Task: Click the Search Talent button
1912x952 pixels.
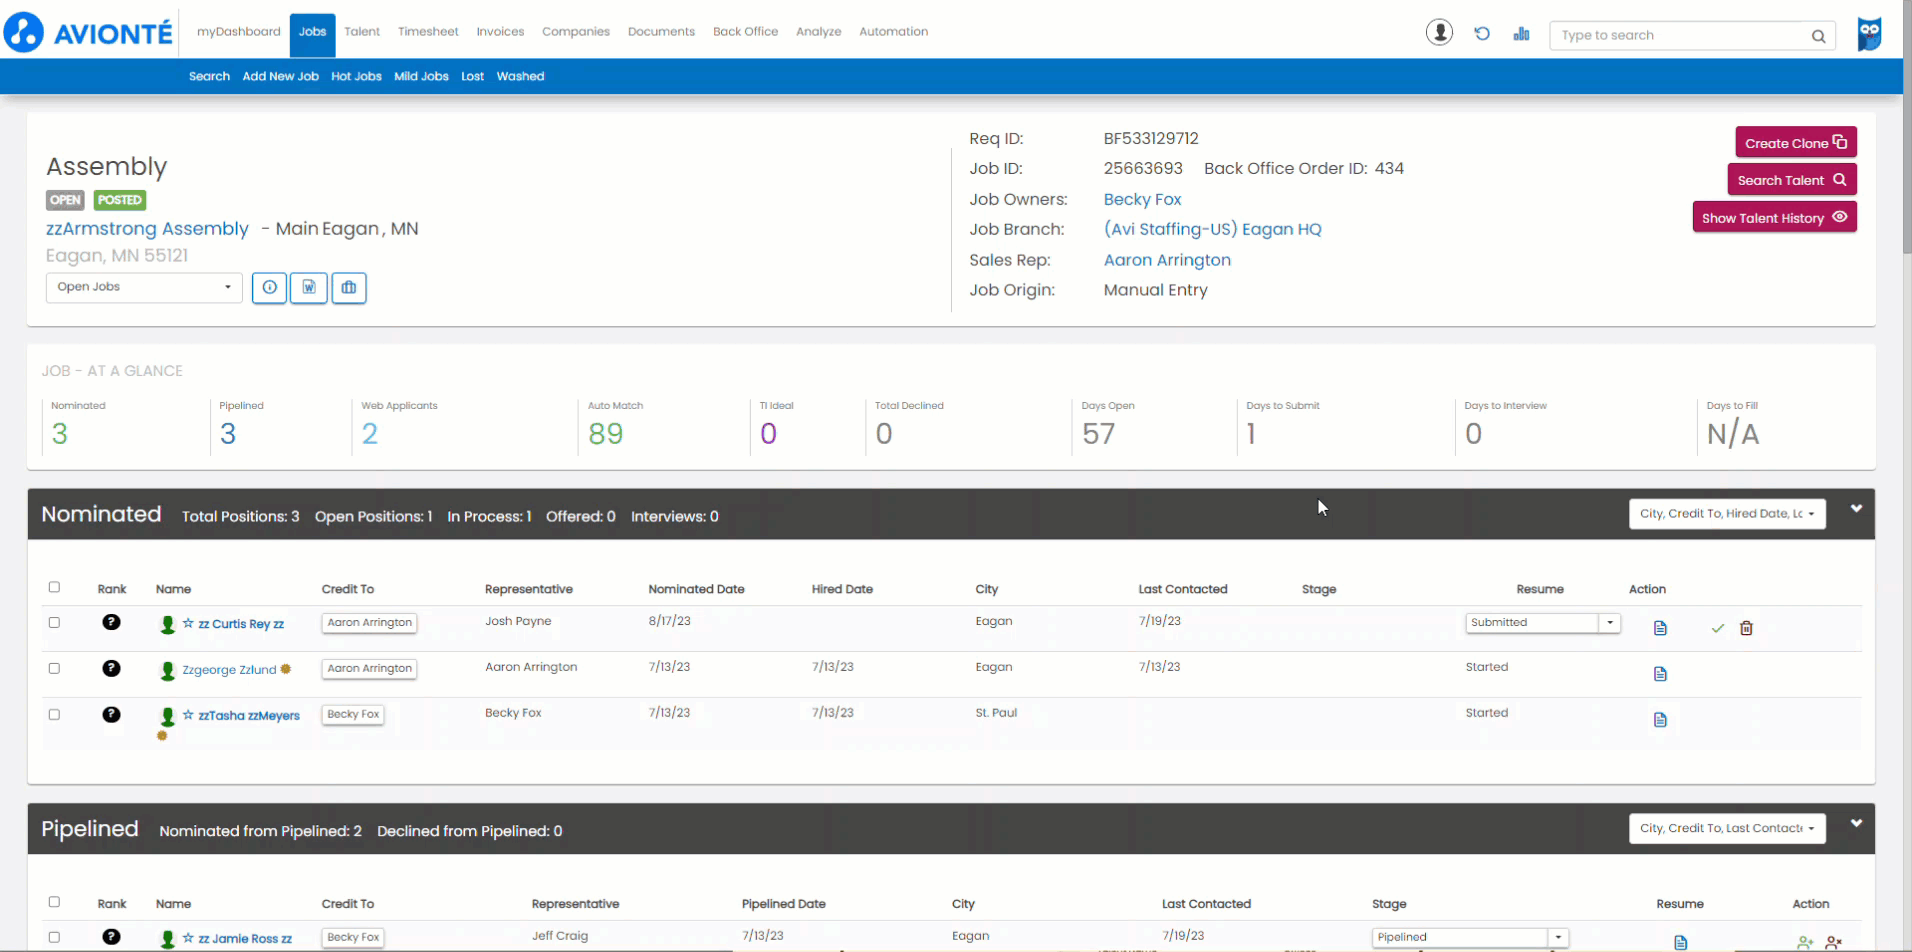Action: tap(1792, 180)
